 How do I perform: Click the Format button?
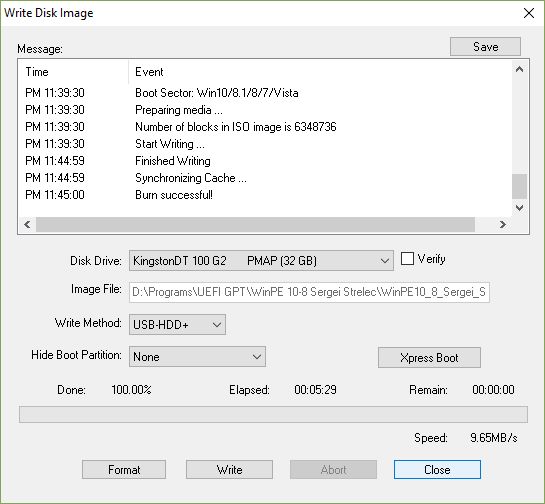[124, 470]
